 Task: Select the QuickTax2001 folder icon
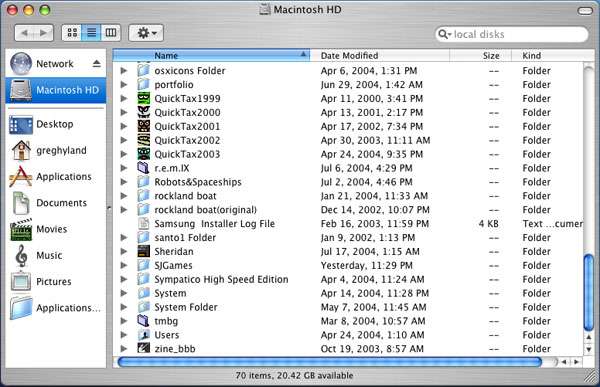coord(143,126)
